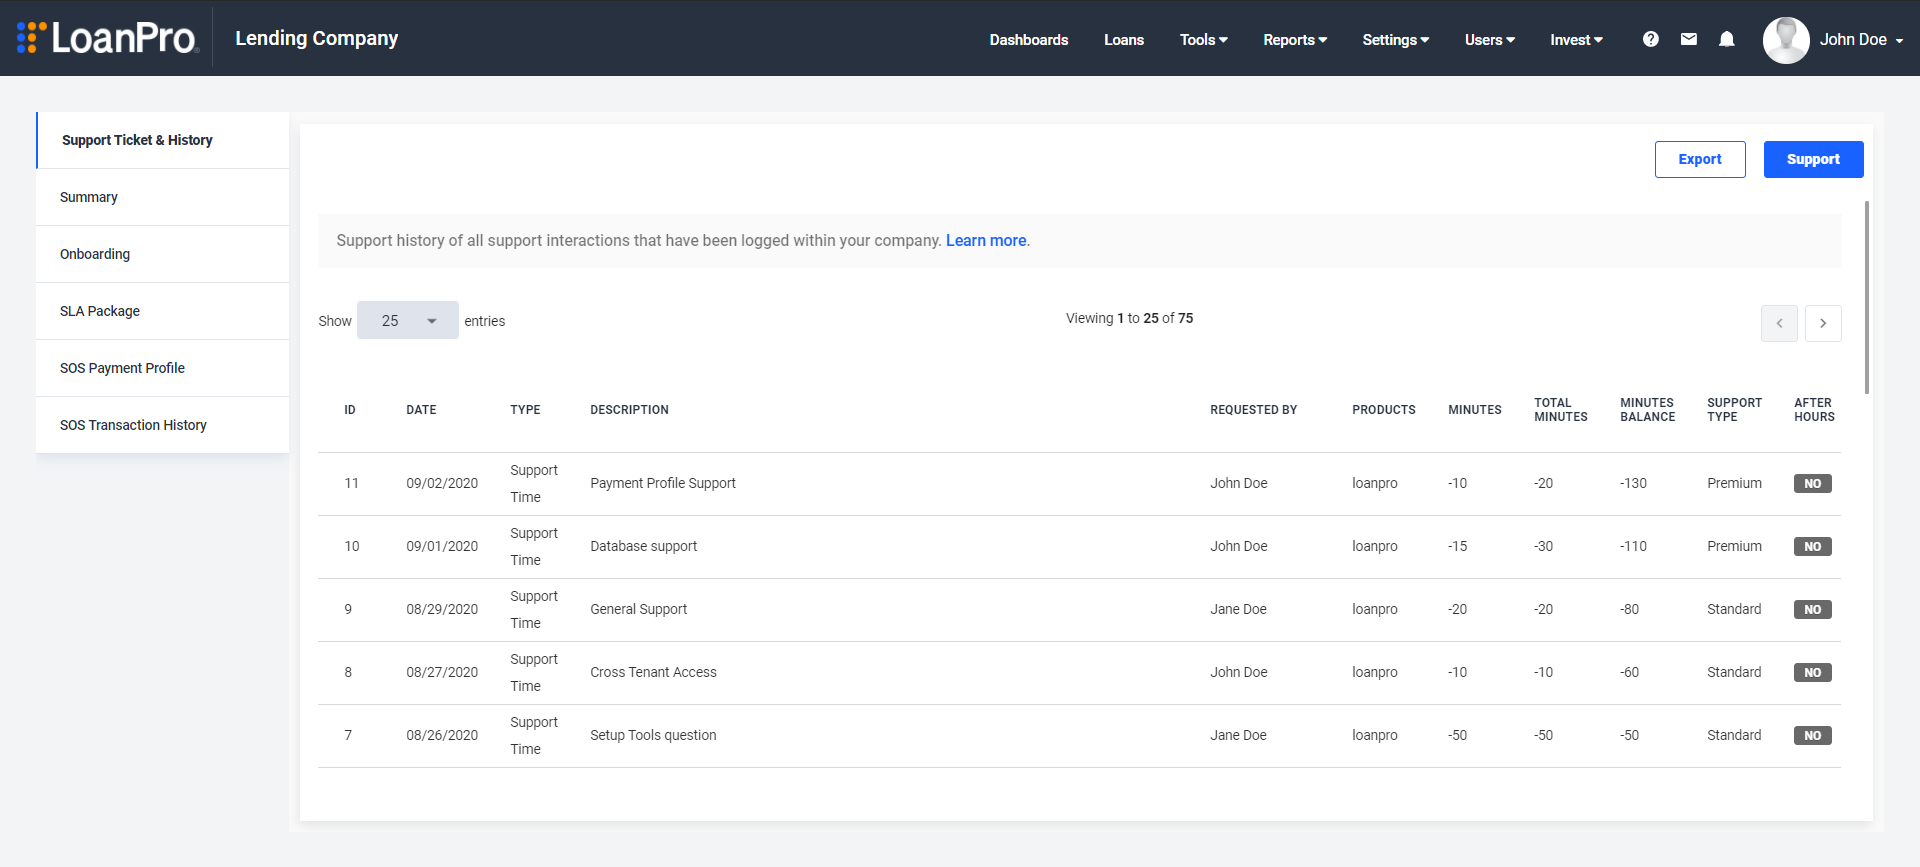The width and height of the screenshot is (1920, 867).
Task: Sort by the TOTAL MINUTES column header
Action: tap(1561, 410)
